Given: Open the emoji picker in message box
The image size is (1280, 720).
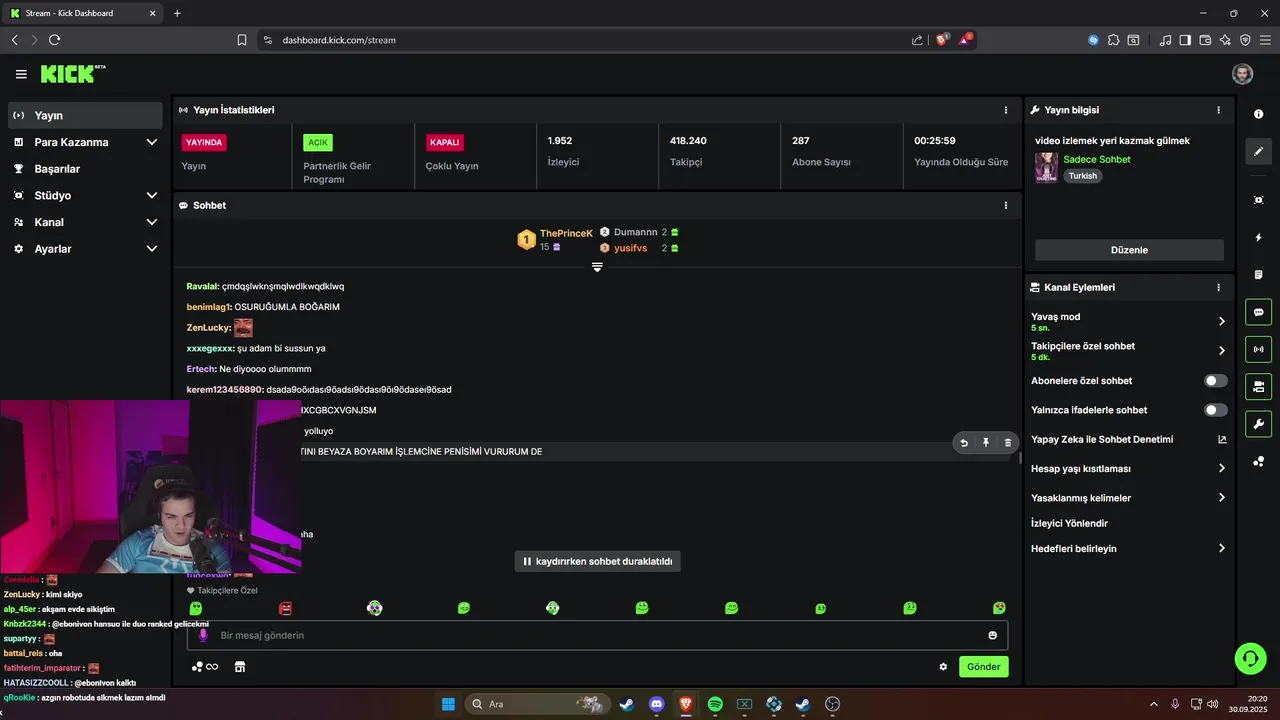Looking at the screenshot, I should point(993,635).
